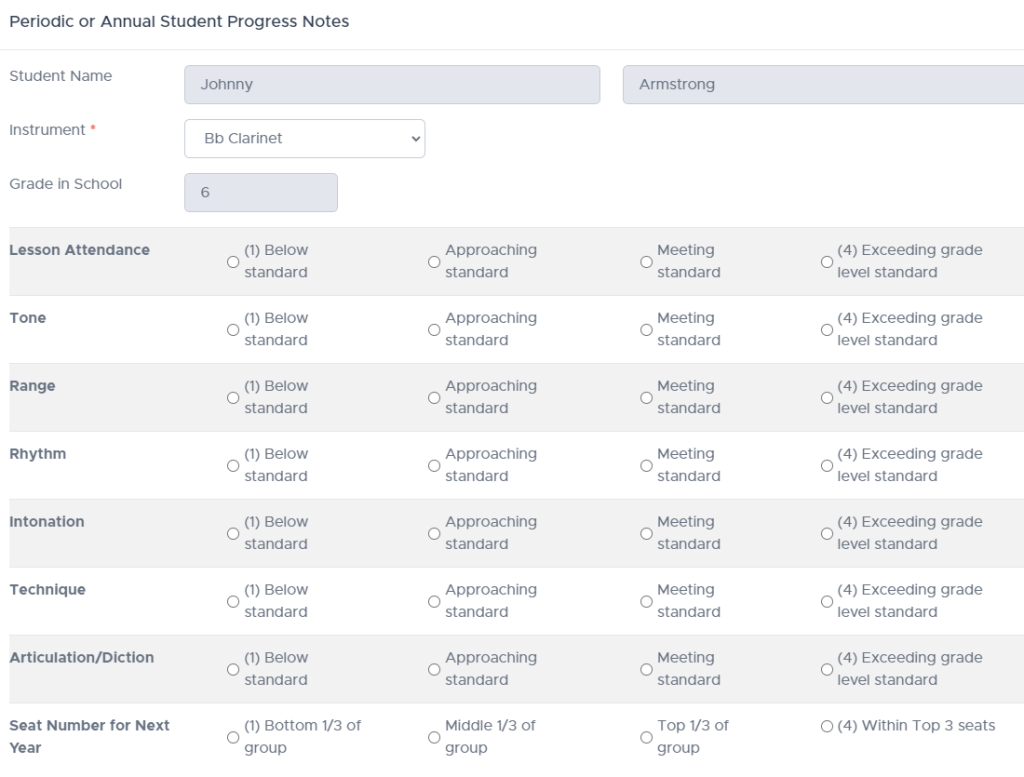Select Exceeding grade level standard for Tone
This screenshot has height=777, width=1024.
pos(827,330)
